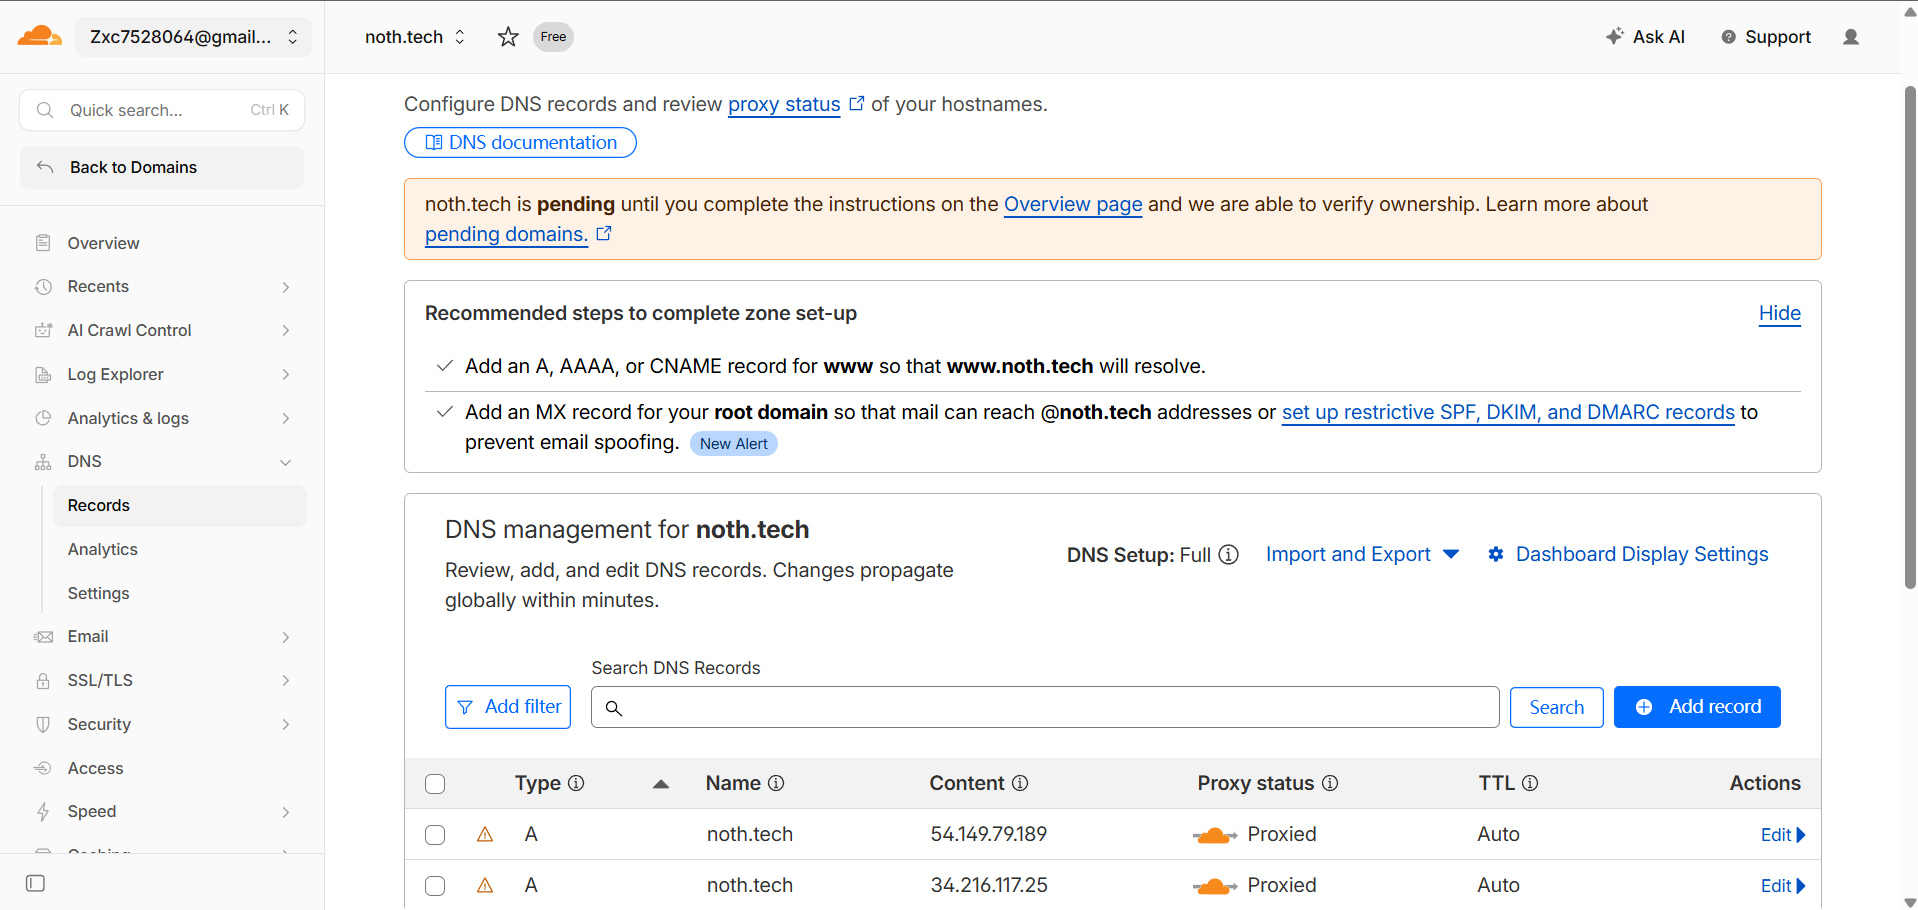This screenshot has height=910, width=1918.
Task: Go to Overview in the sidebar
Action: click(x=103, y=243)
